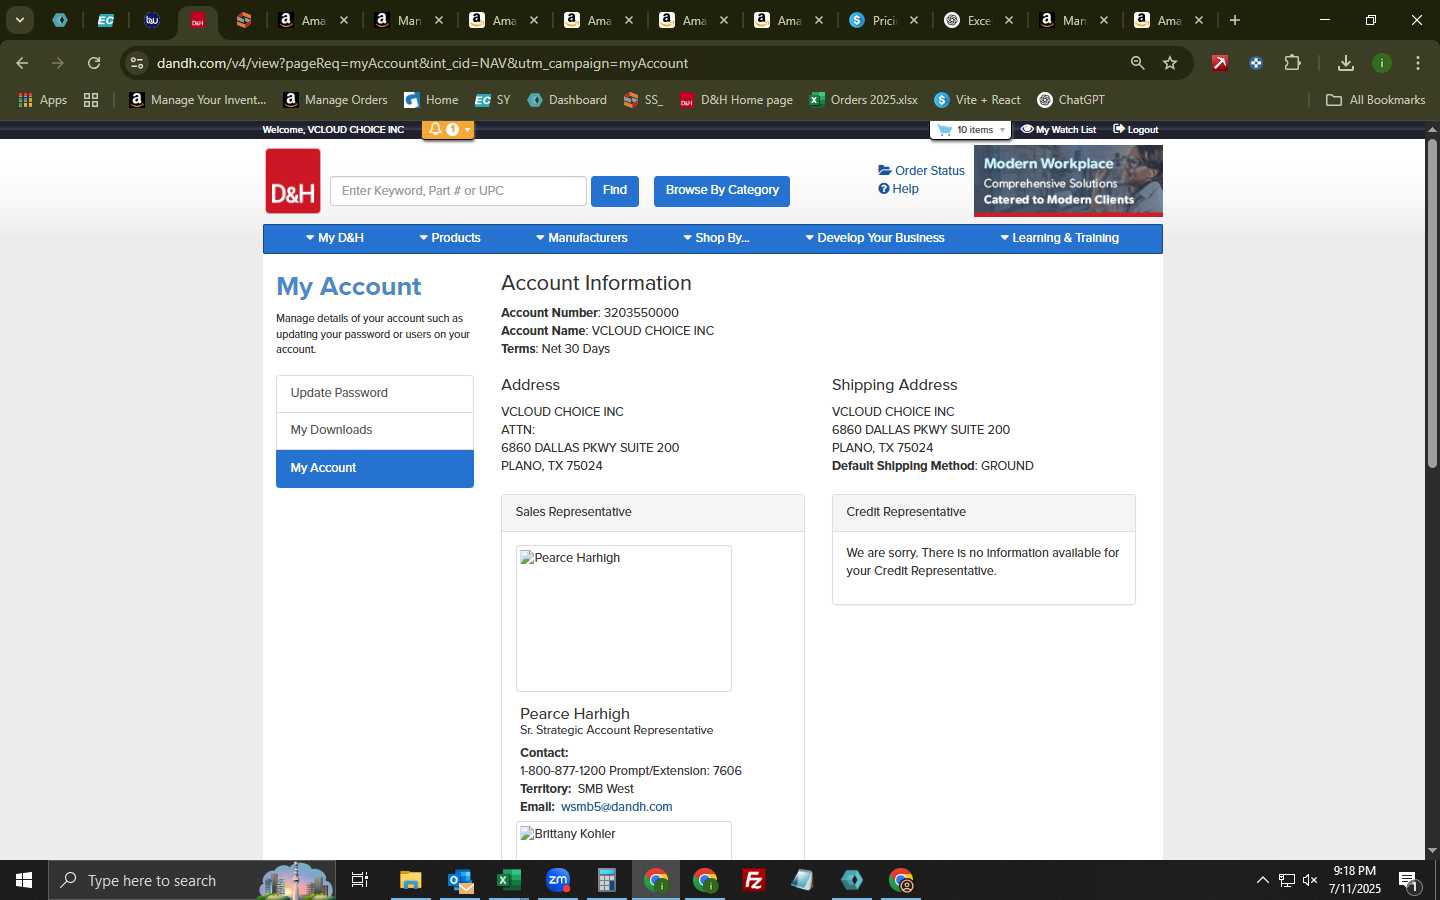Focus the Keyword, Part # or UPC search field
The width and height of the screenshot is (1440, 900).
[458, 191]
